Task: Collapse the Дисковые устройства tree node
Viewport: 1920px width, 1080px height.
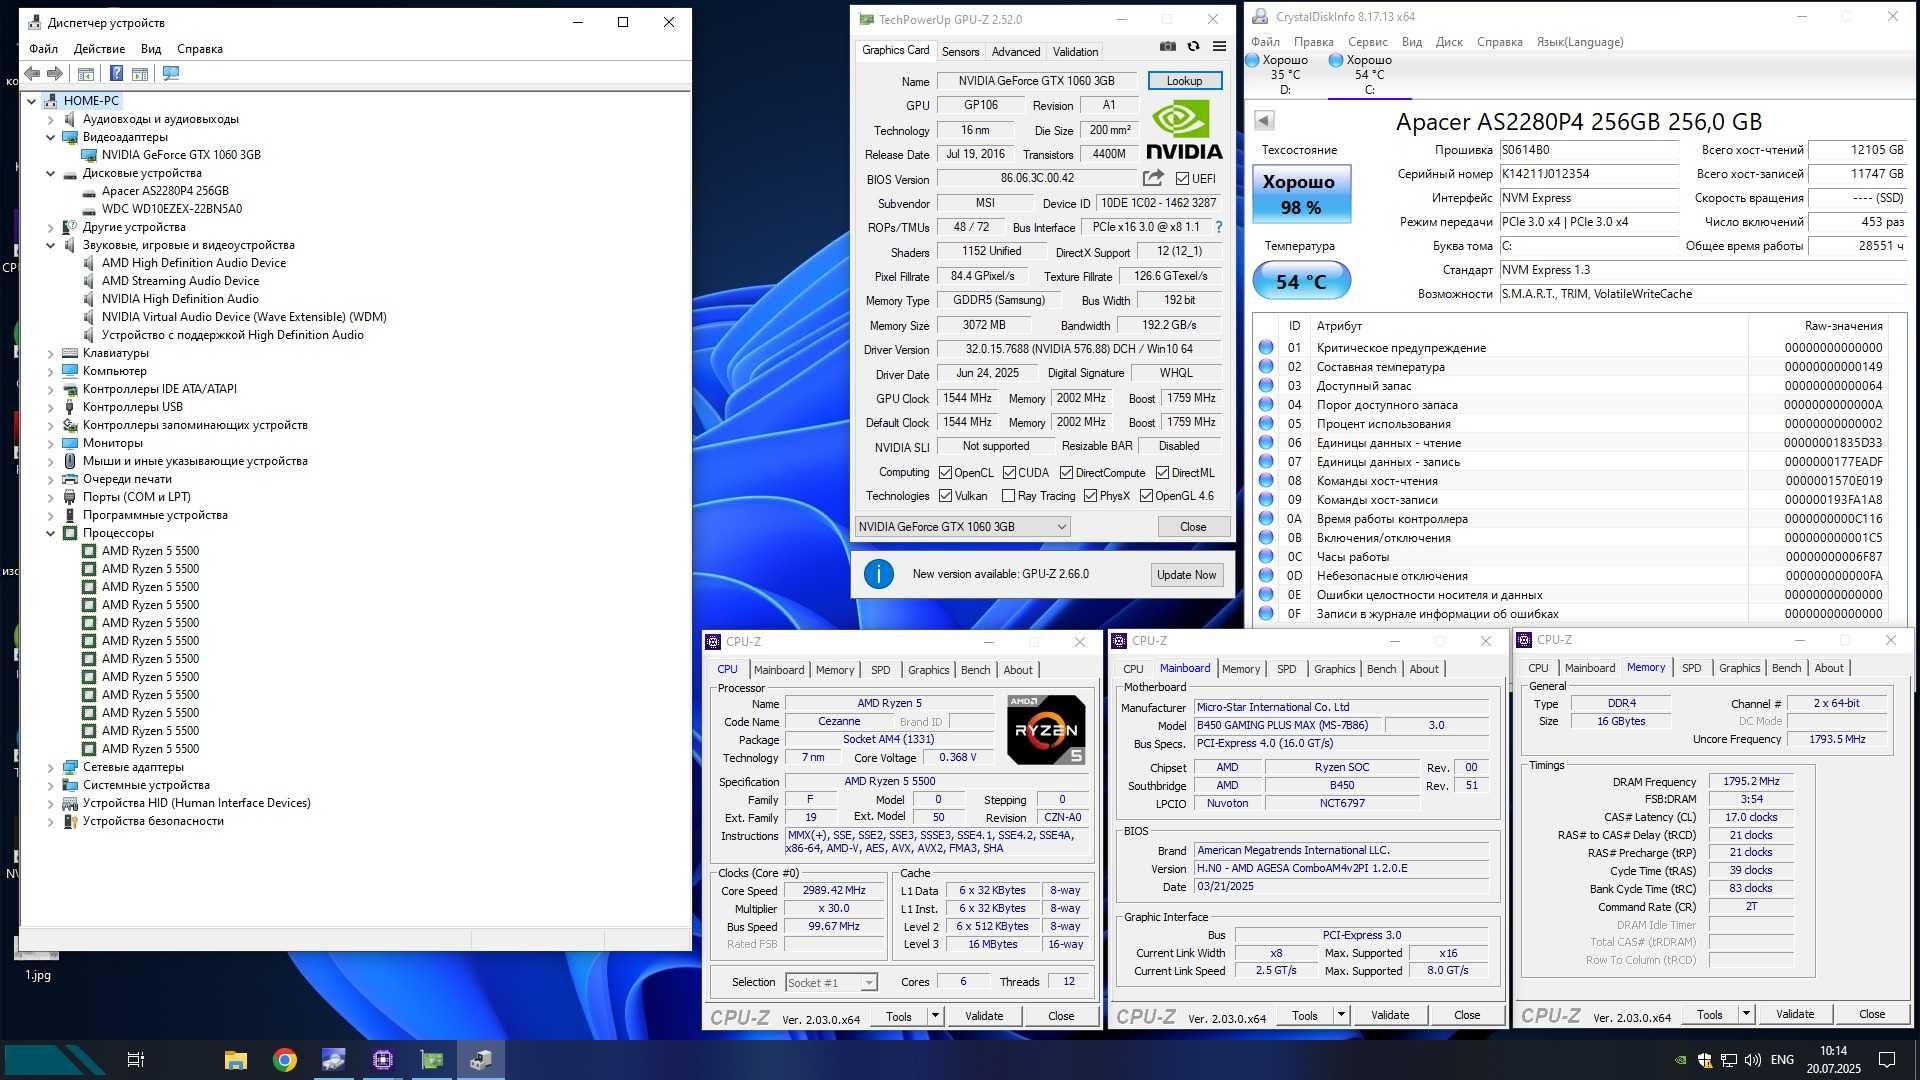Action: (50, 173)
